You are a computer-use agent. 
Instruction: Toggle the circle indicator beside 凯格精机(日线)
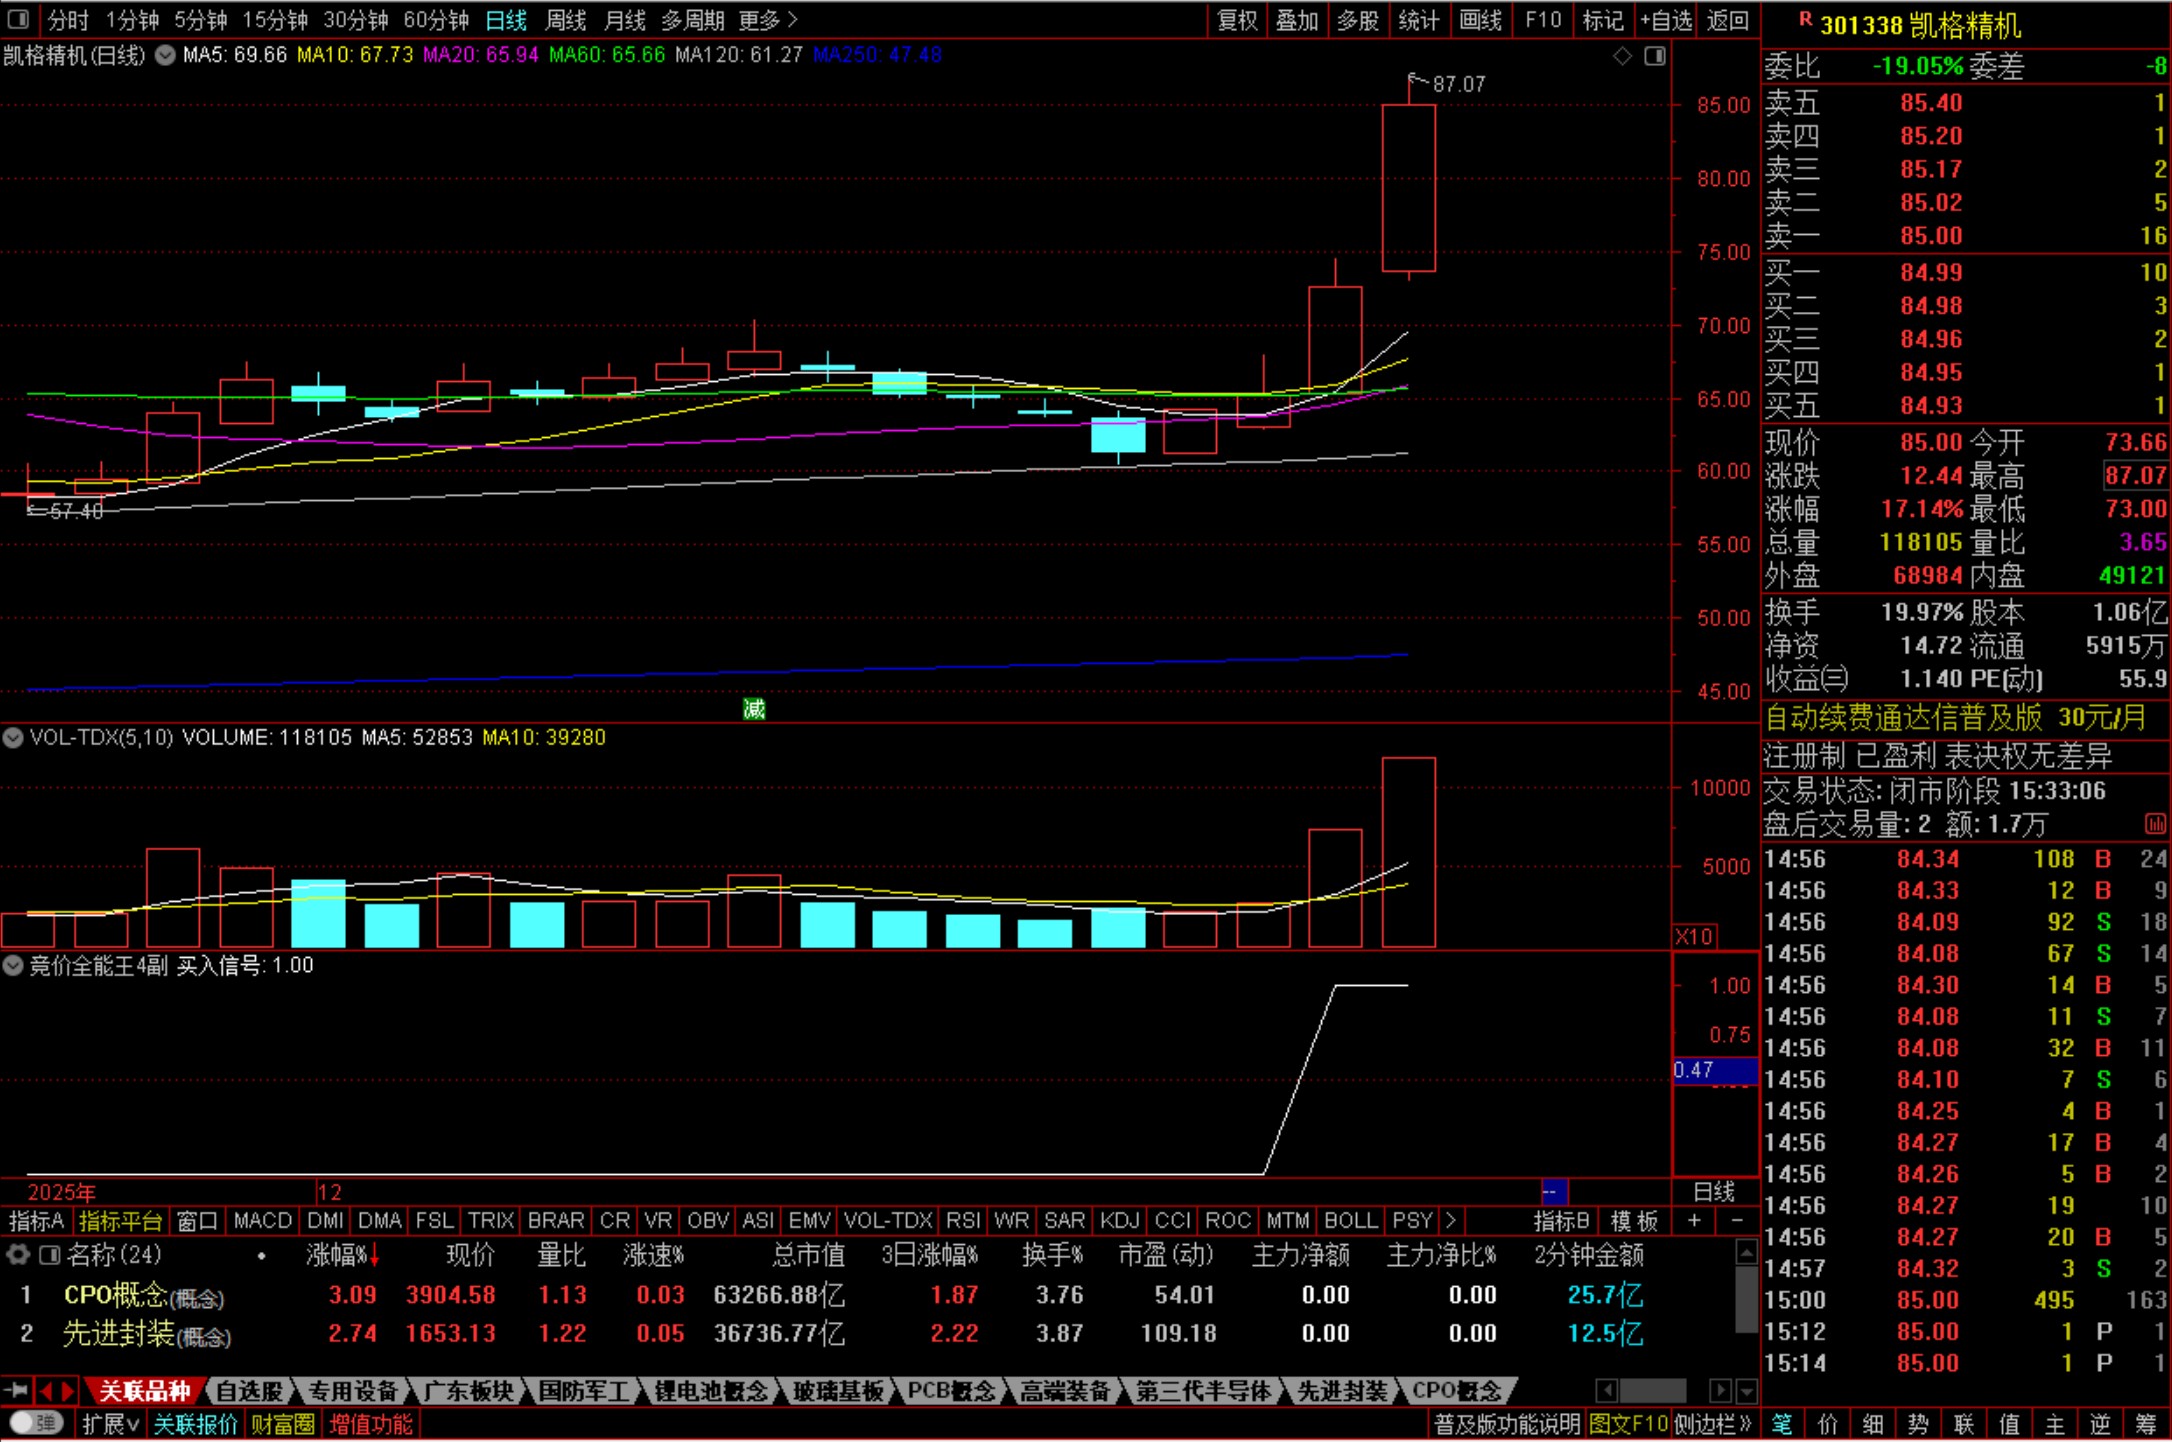165,55
